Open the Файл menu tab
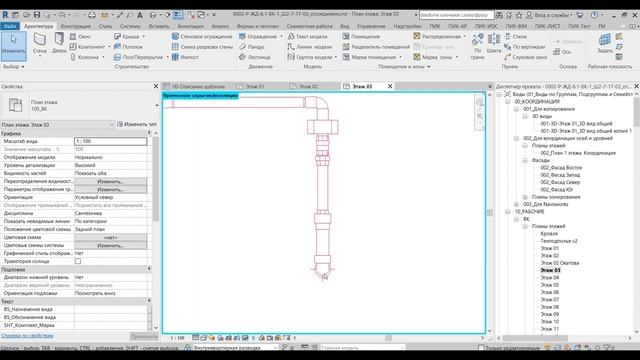 (9, 26)
